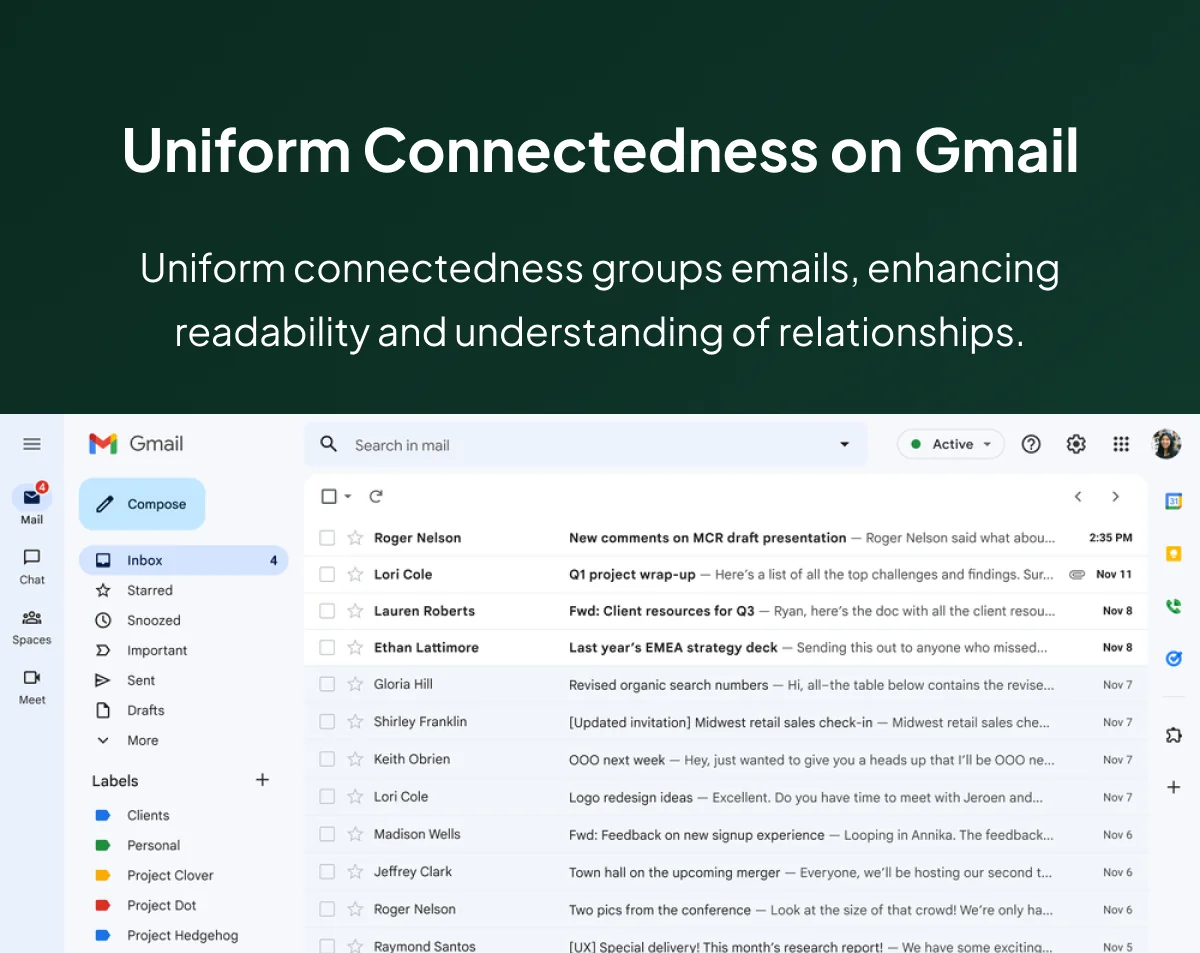This screenshot has width=1200, height=953.
Task: Tick the select-all checkbox in the toolbar
Action: (329, 496)
